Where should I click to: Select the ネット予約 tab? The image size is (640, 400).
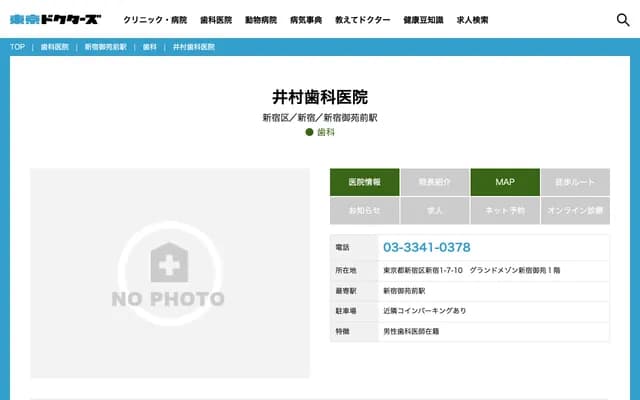[505, 211]
